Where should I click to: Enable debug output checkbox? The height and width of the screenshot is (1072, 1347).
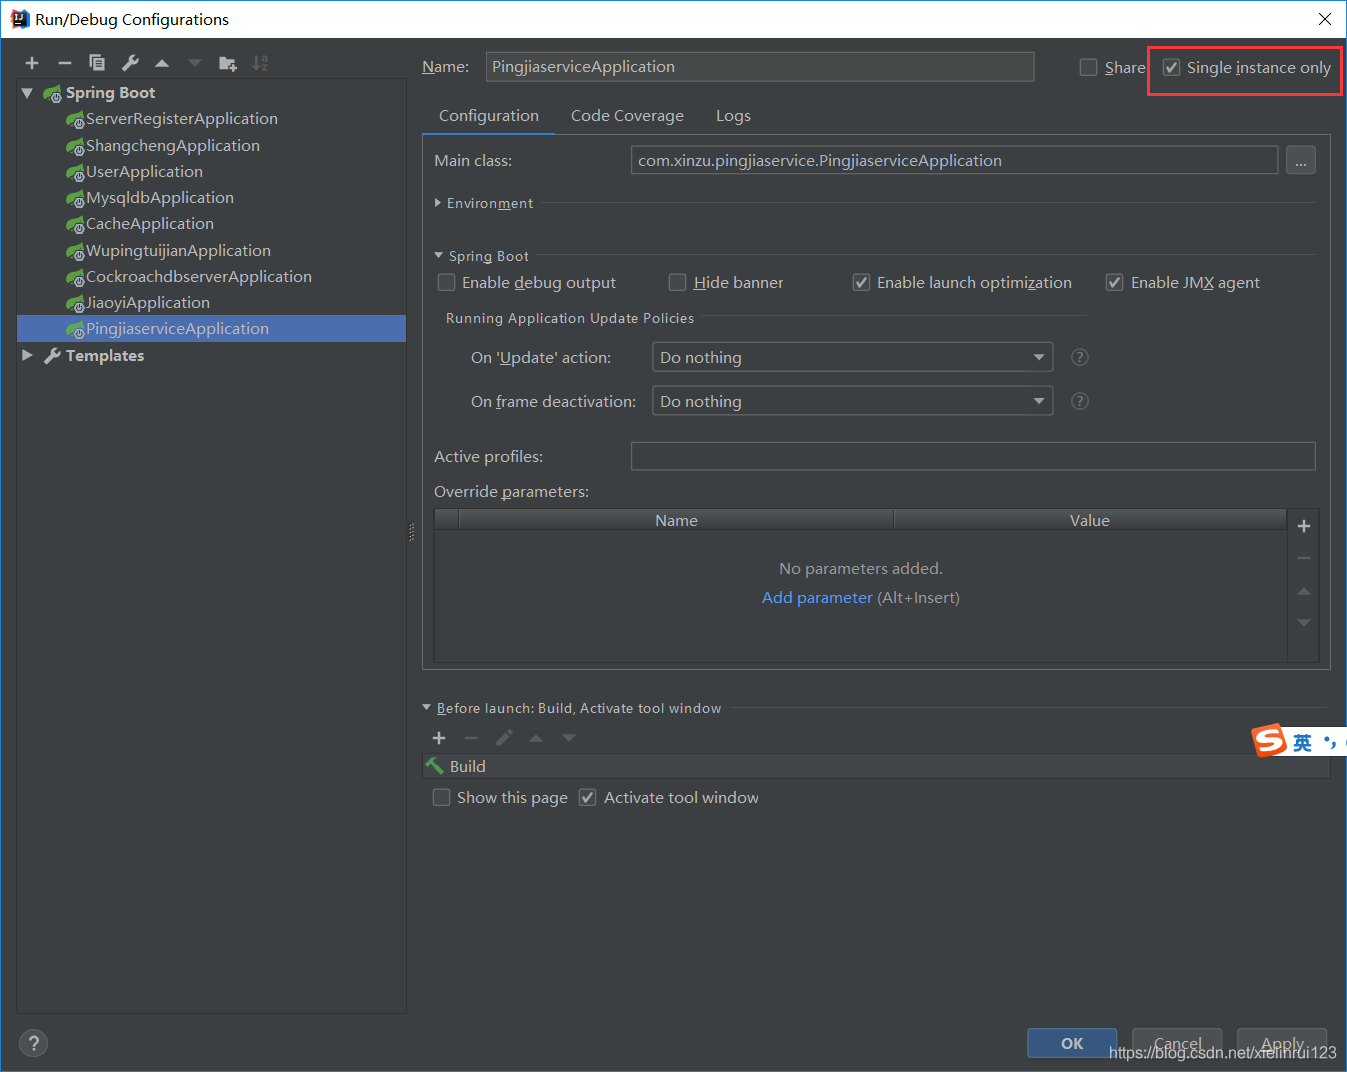(447, 283)
